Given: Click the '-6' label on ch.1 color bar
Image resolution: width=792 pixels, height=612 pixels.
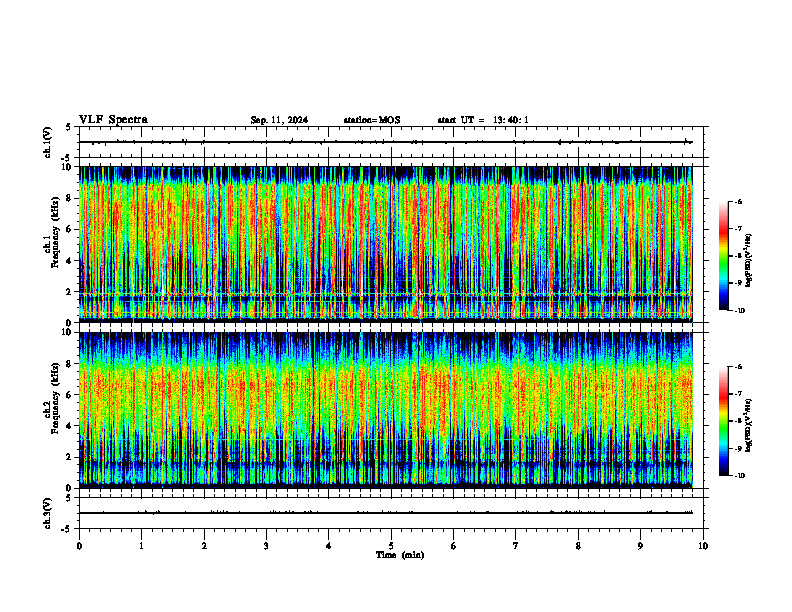Looking at the screenshot, I should pos(738,201).
